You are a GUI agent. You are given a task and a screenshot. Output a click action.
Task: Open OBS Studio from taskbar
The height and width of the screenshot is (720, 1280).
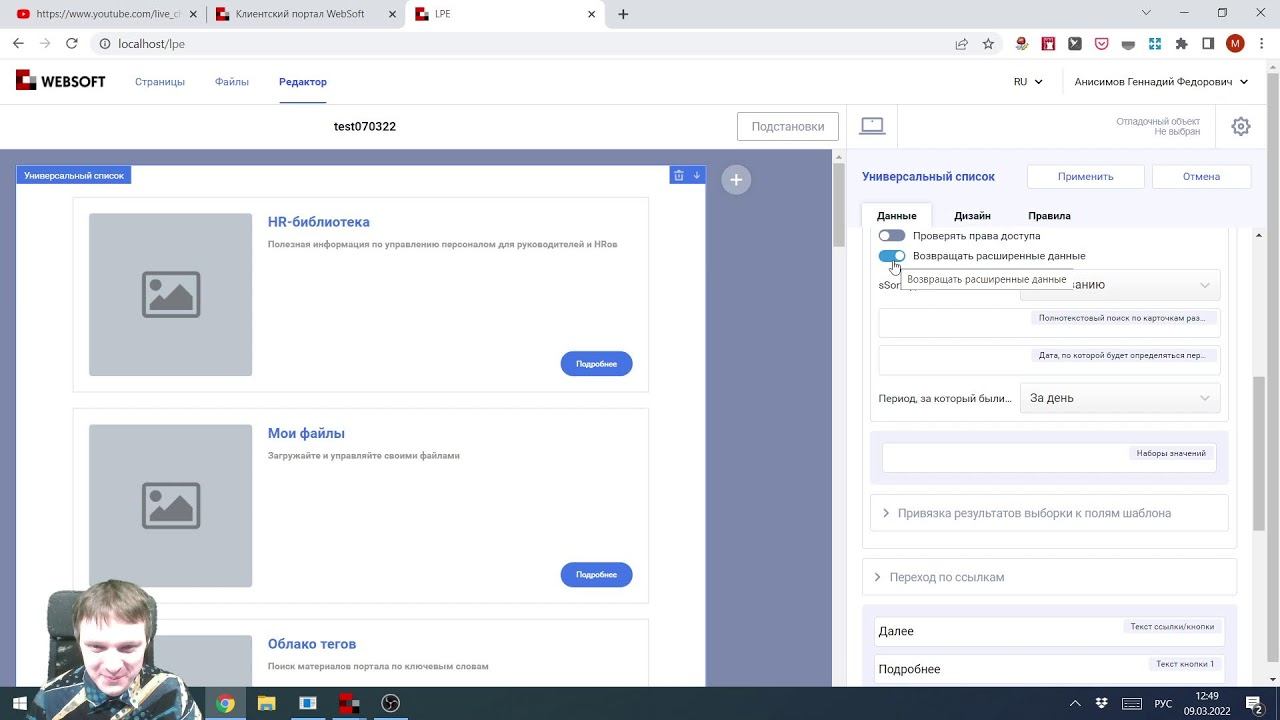point(390,703)
